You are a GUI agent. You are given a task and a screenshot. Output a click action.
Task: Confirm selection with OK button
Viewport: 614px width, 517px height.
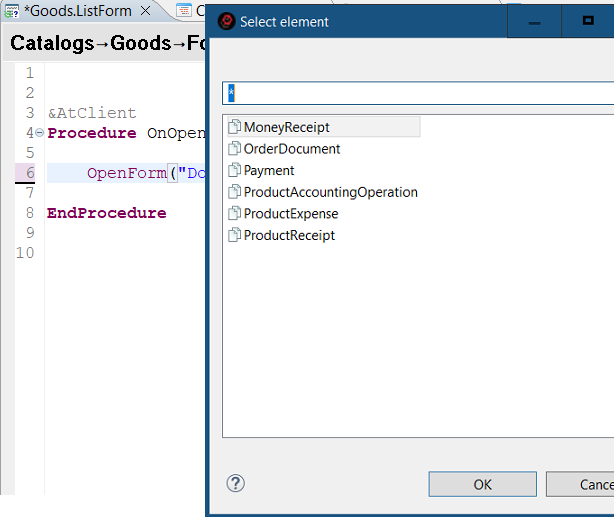[x=482, y=484]
